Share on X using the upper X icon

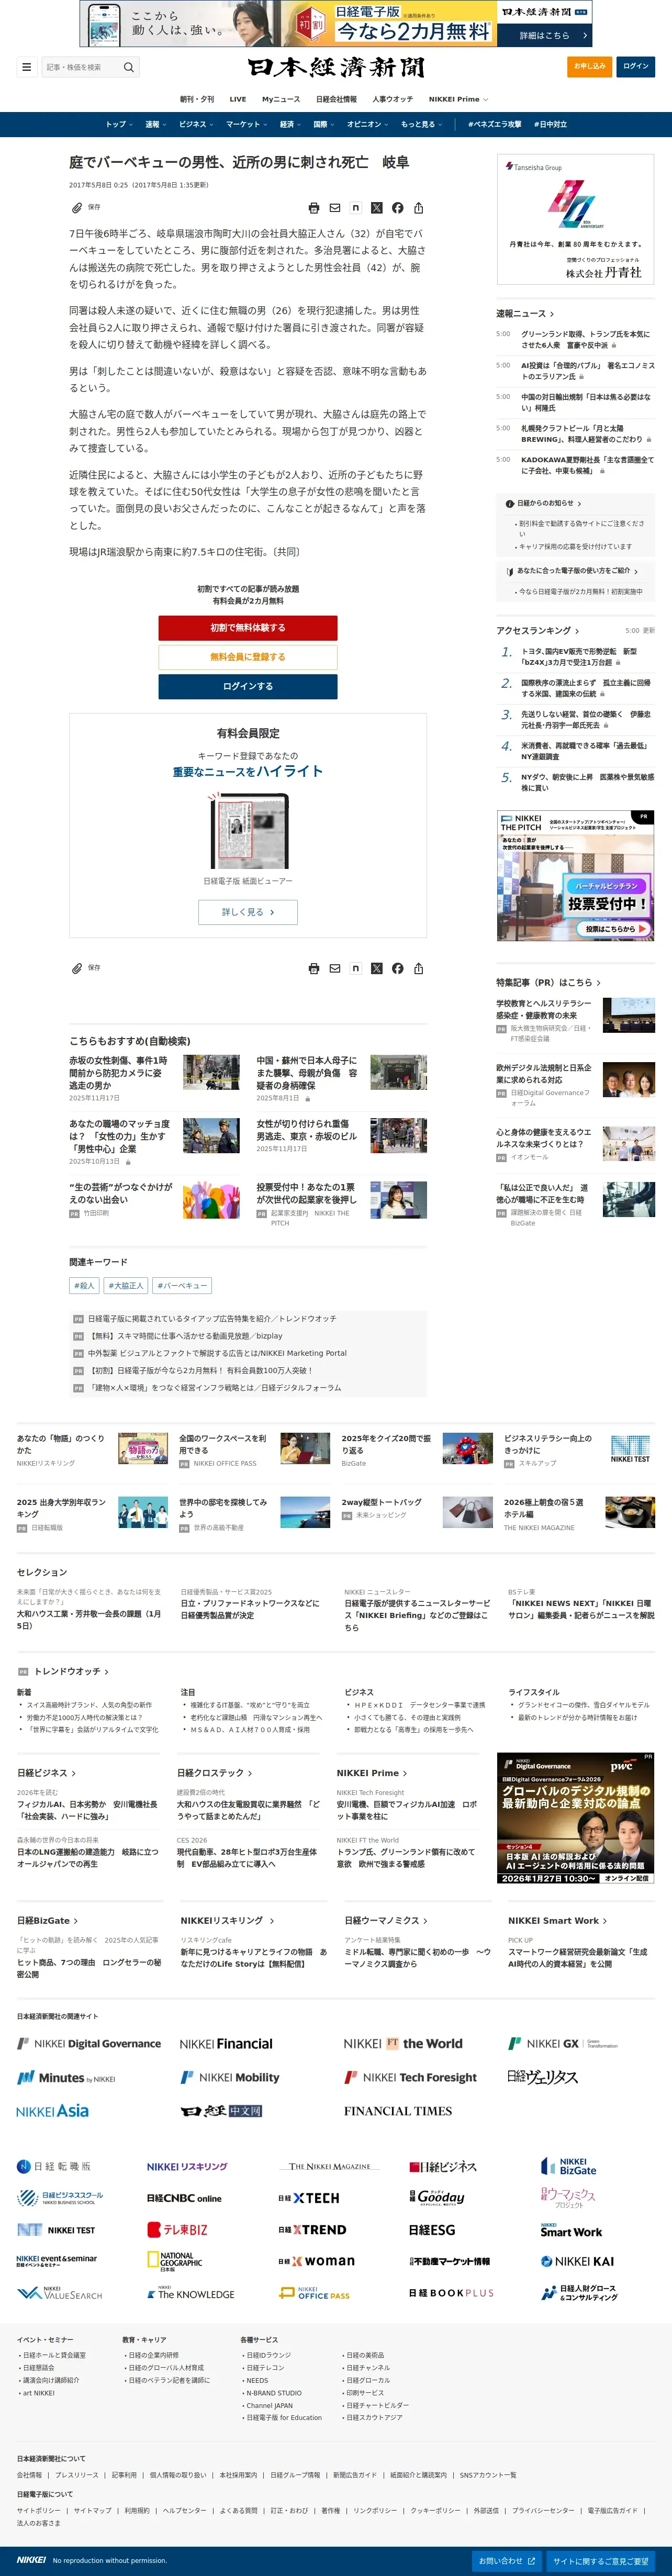click(x=377, y=208)
